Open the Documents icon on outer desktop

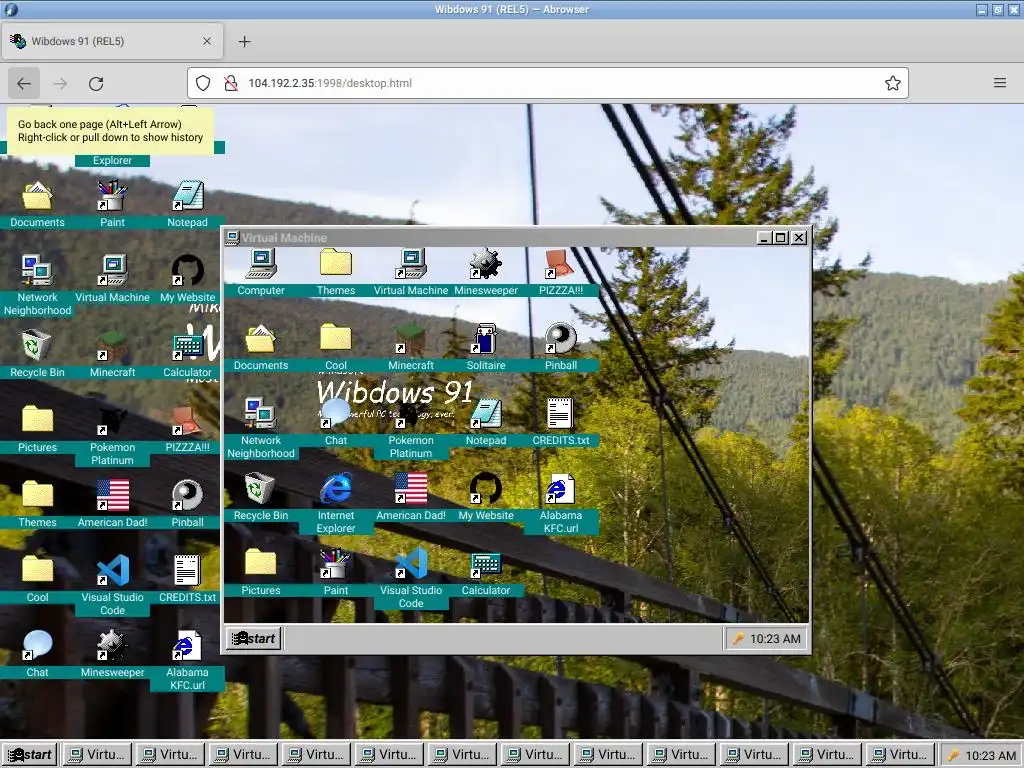point(37,204)
